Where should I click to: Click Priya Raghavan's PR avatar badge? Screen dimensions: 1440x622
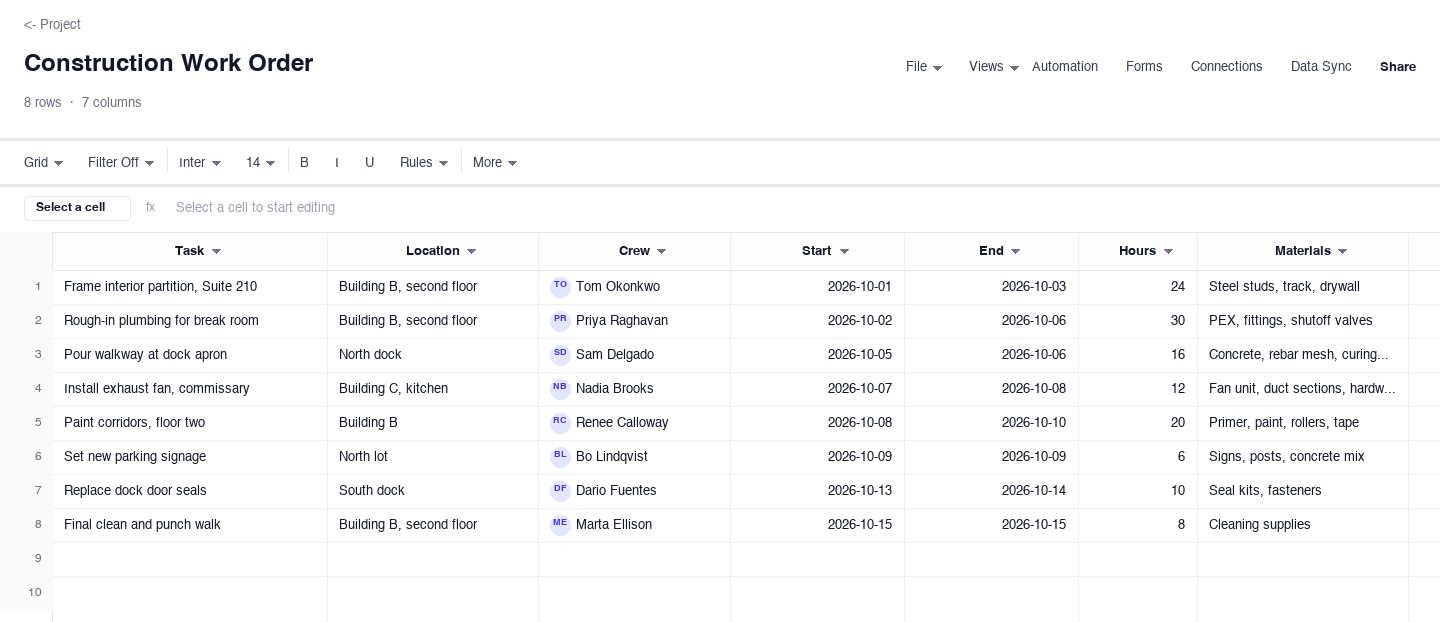560,321
